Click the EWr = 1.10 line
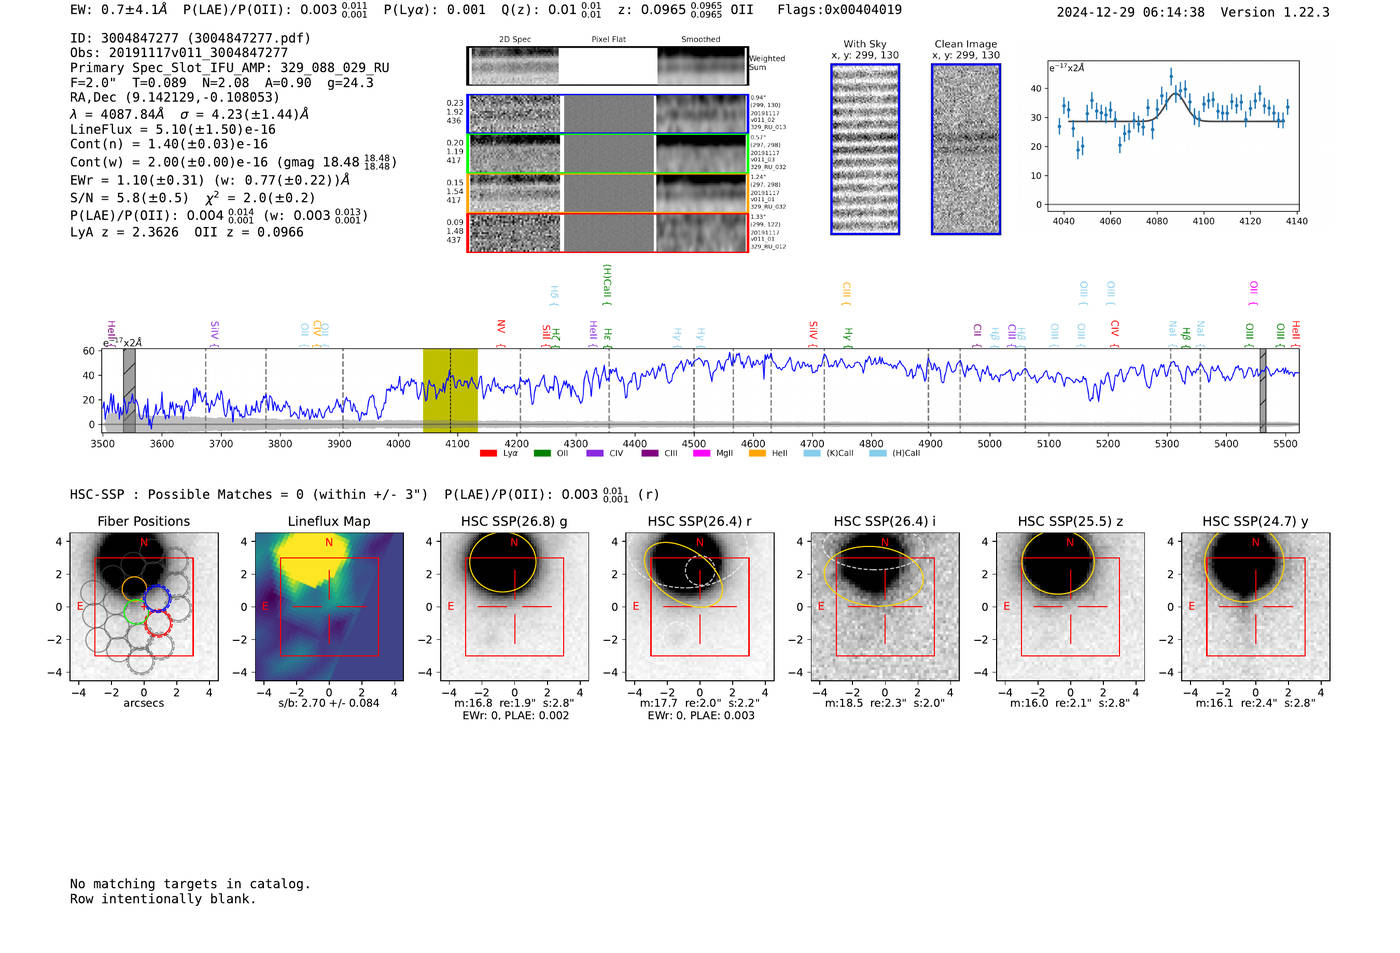The width and height of the screenshot is (1400, 953). tap(210, 180)
